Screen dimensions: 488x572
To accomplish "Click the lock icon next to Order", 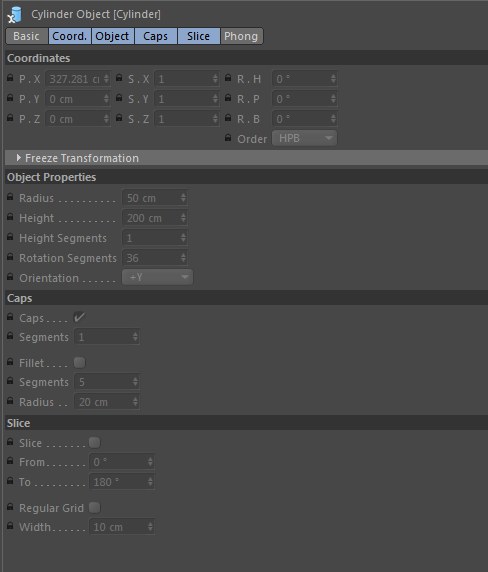I will pyautogui.click(x=228, y=138).
